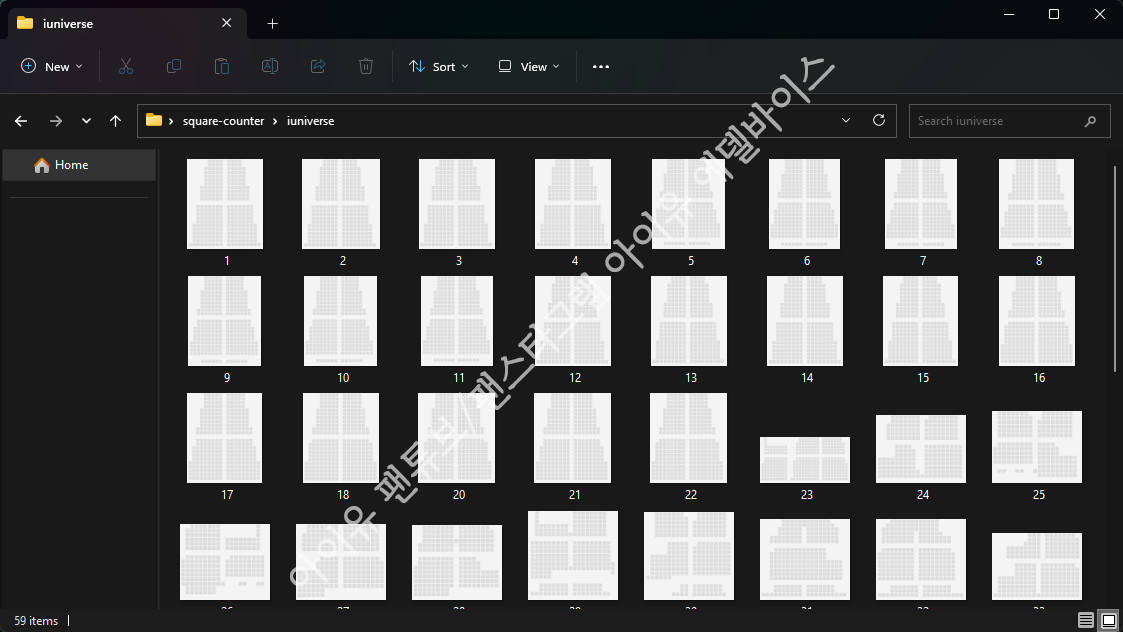Click the Share icon in toolbar
This screenshot has width=1123, height=632.
318,67
